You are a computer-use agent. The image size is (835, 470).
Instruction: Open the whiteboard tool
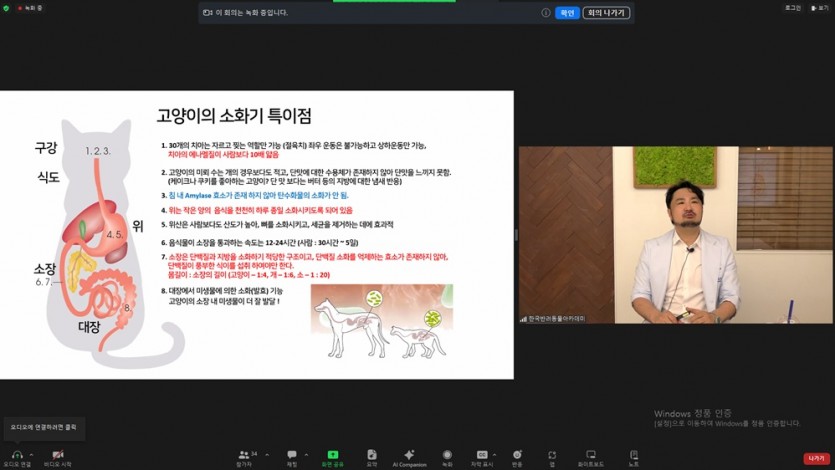coord(591,458)
